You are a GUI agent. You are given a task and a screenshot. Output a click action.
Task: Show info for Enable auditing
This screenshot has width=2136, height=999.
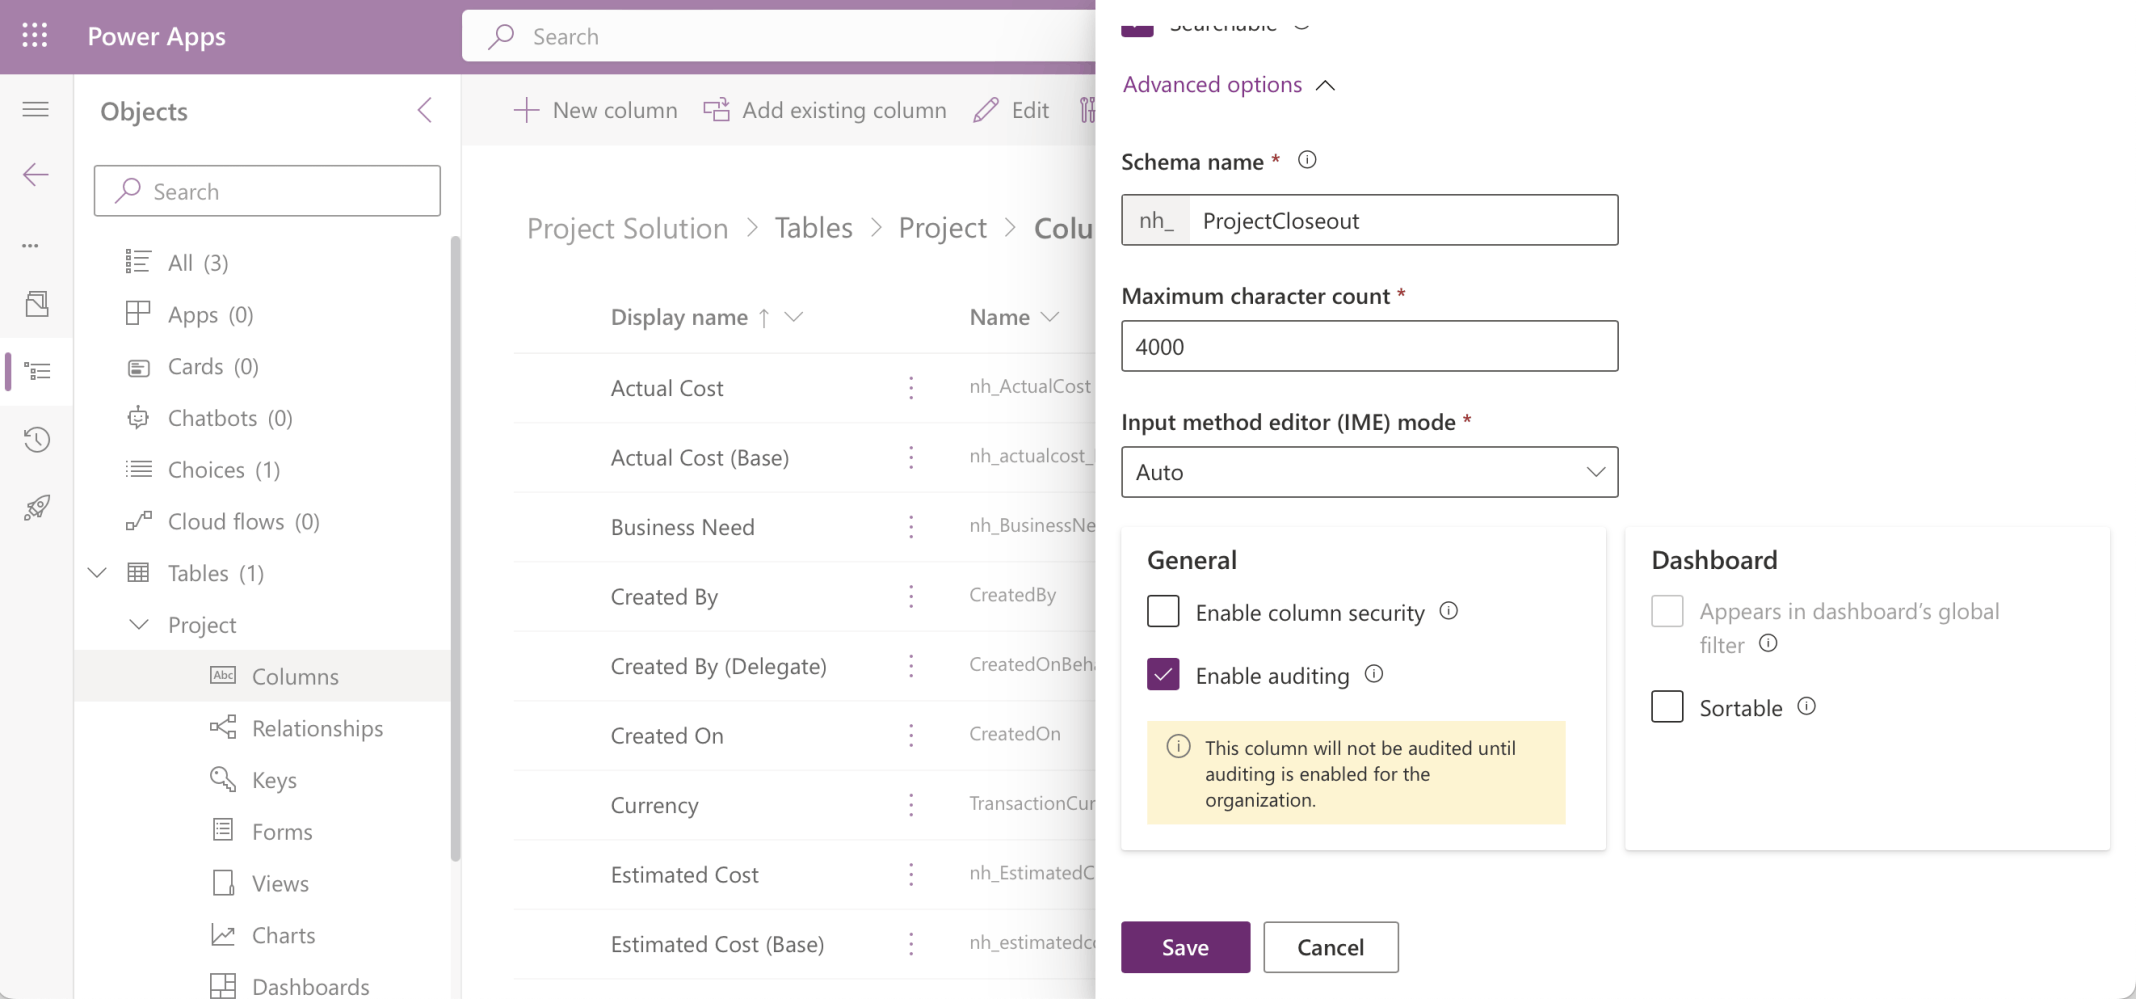(x=1374, y=674)
